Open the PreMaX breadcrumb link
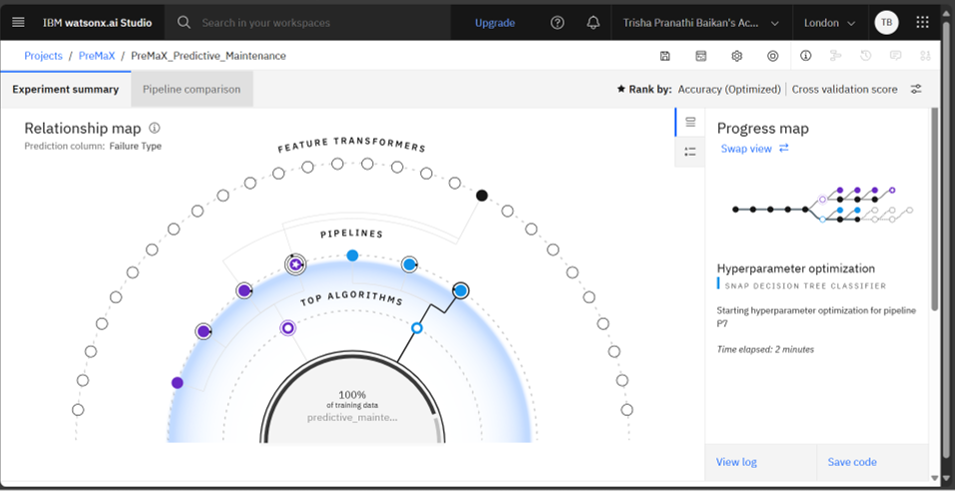Viewport: 955px width, 491px height. pos(95,56)
